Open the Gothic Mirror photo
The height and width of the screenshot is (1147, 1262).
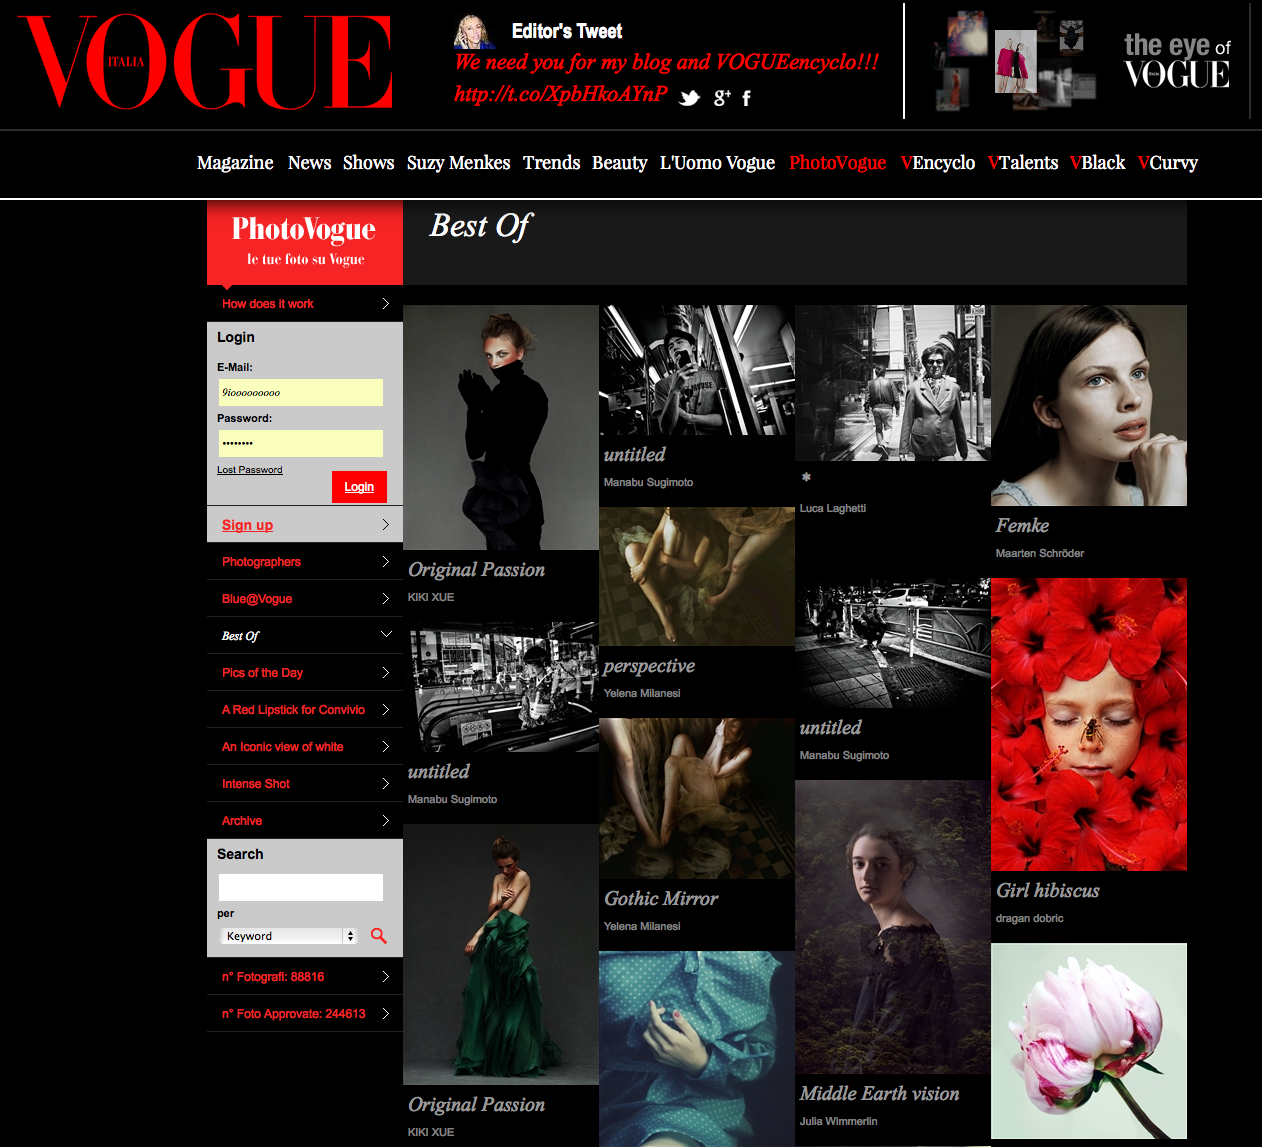(697, 798)
